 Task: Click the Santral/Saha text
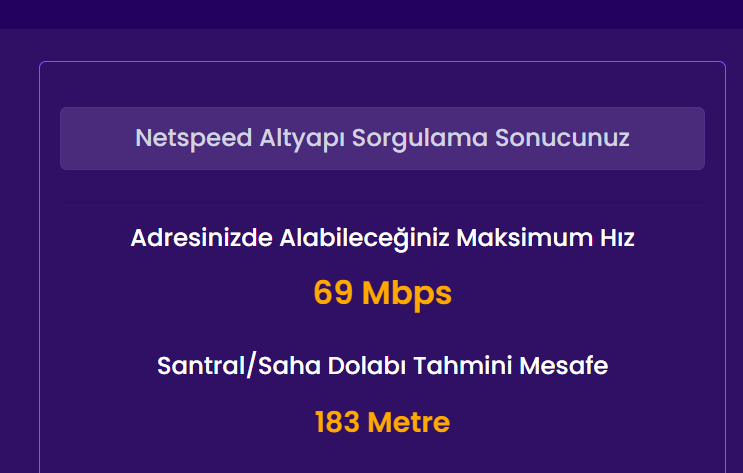pos(220,366)
